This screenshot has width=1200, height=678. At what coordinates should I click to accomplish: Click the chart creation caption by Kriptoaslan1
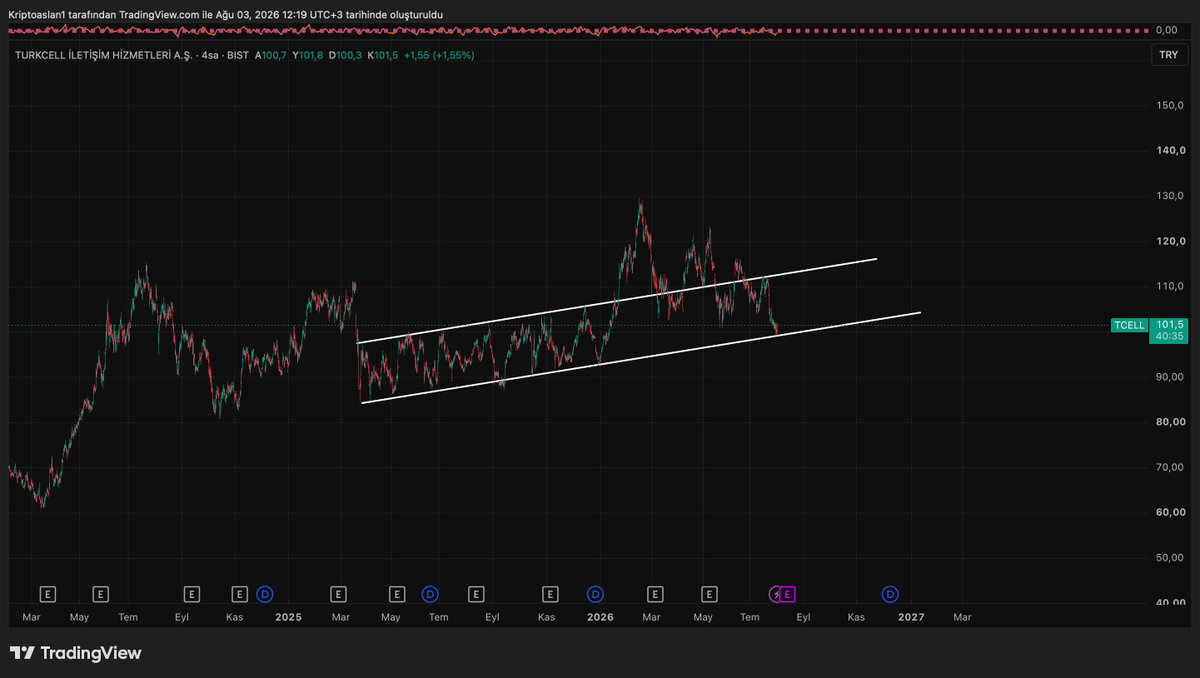pos(225,14)
